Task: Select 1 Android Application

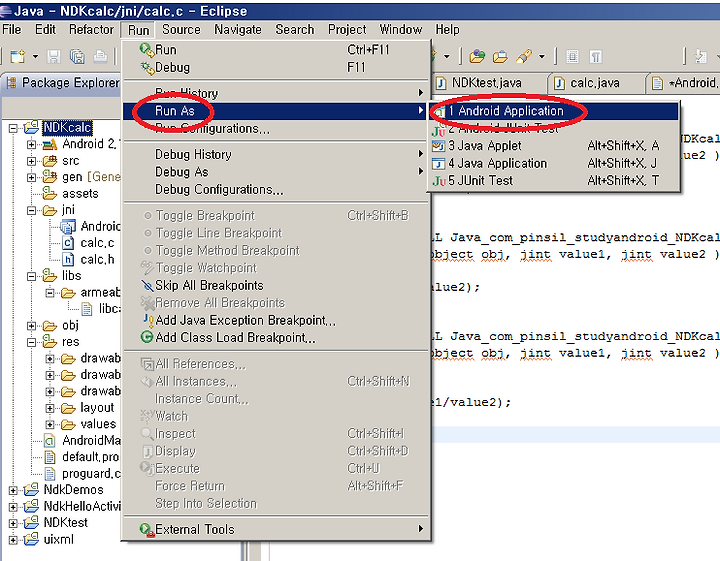Action: tap(554, 111)
